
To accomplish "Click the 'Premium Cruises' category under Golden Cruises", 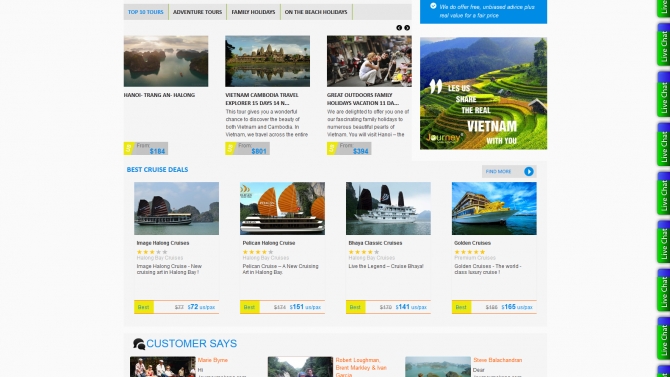I will click(475, 258).
